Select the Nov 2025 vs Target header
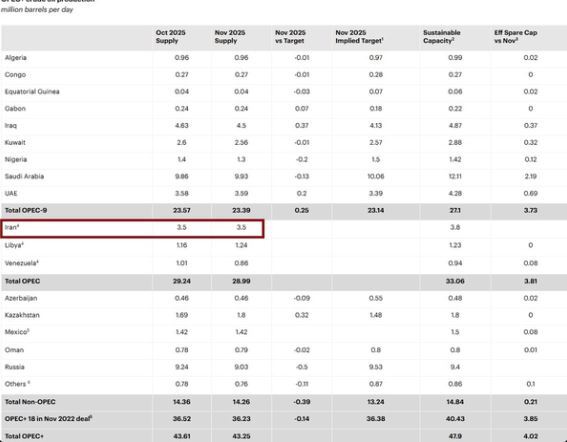The height and width of the screenshot is (442, 567). (x=290, y=37)
